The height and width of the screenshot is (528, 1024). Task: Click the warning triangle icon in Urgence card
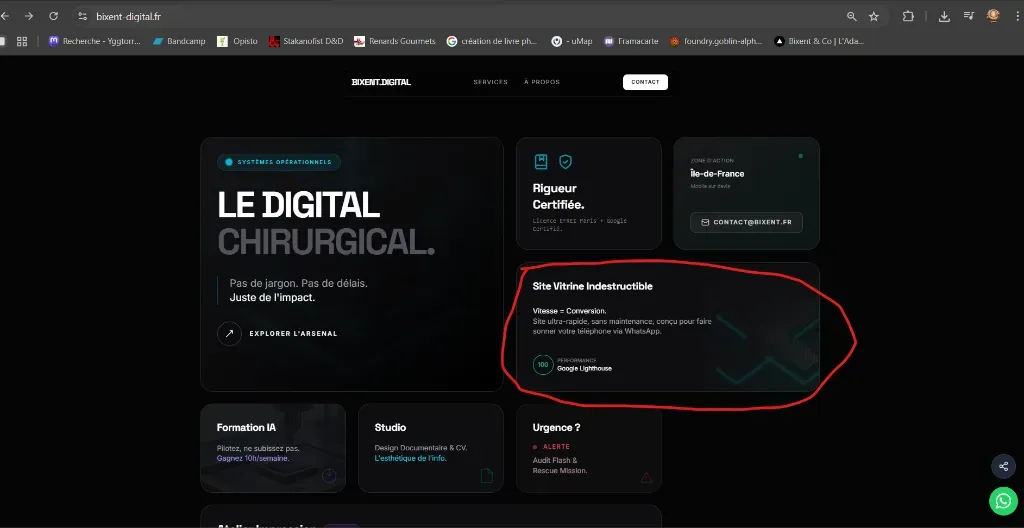646,478
